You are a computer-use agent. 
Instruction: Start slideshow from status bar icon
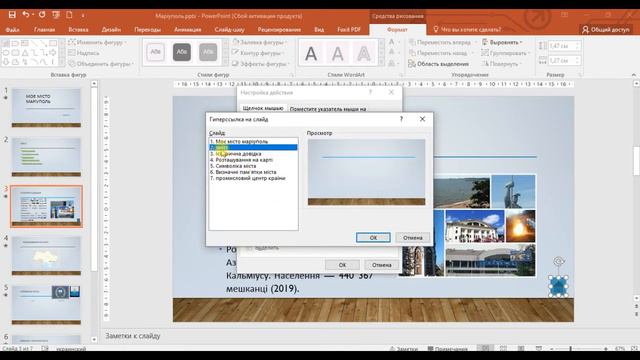[x=539, y=349]
